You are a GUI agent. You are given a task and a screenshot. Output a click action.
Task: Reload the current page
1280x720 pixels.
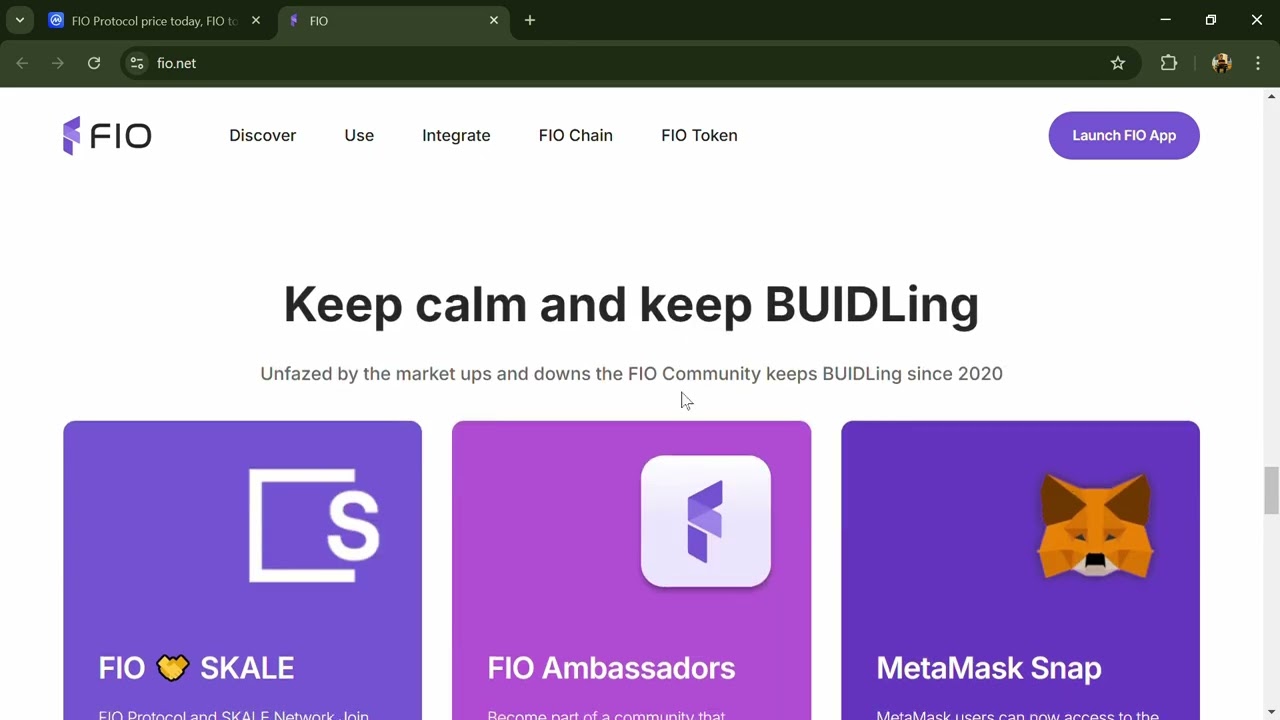pos(94,63)
